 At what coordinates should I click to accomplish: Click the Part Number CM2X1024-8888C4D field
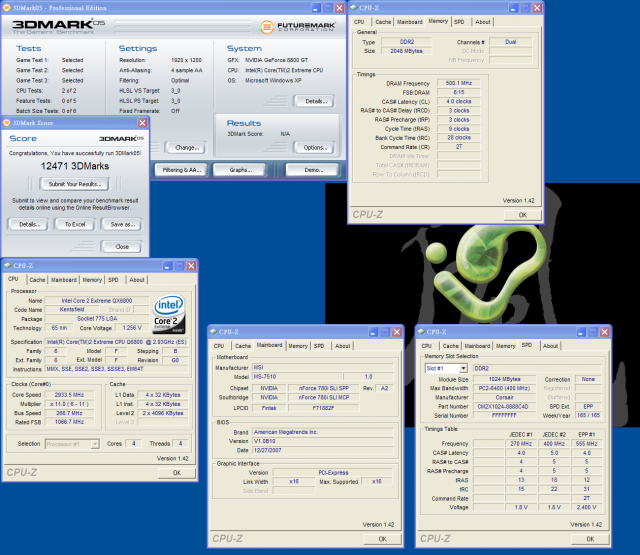coord(504,406)
